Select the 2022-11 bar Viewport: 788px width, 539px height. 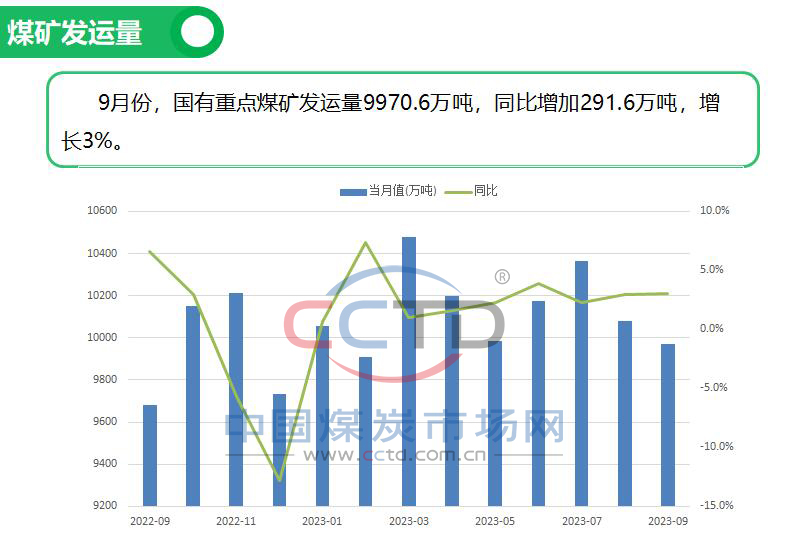pos(236,399)
